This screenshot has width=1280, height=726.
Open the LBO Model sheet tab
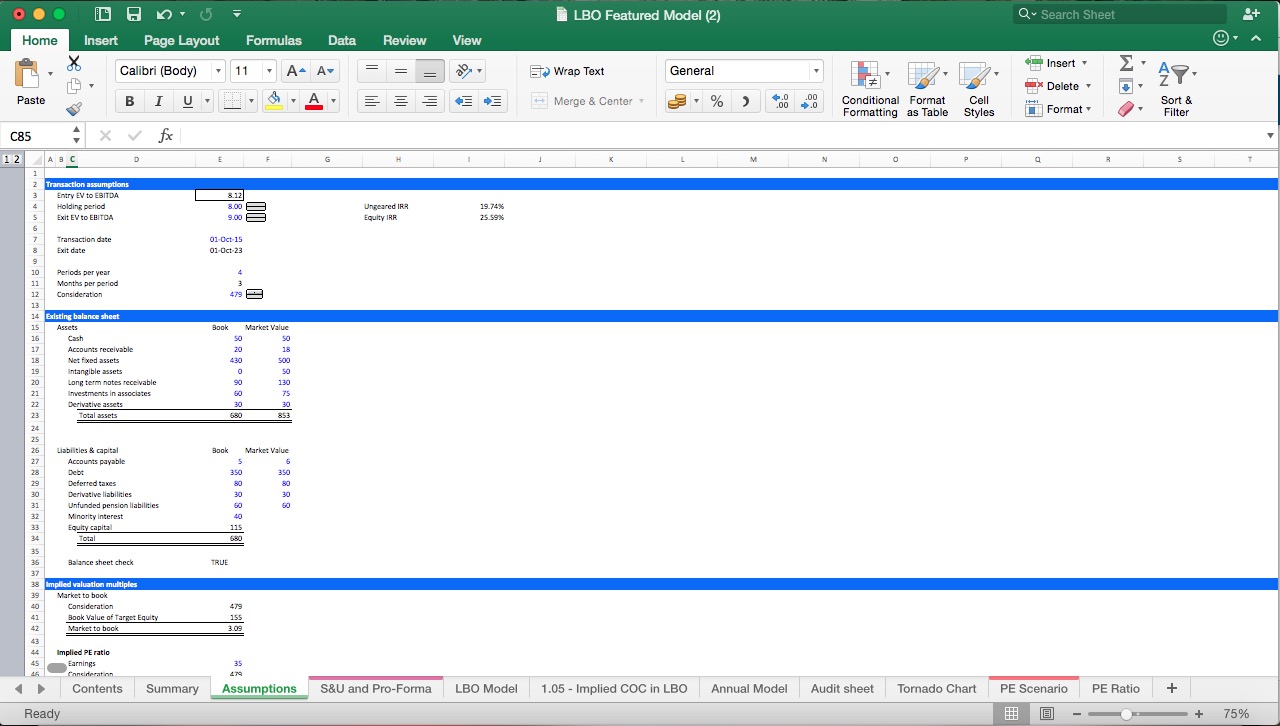(486, 688)
